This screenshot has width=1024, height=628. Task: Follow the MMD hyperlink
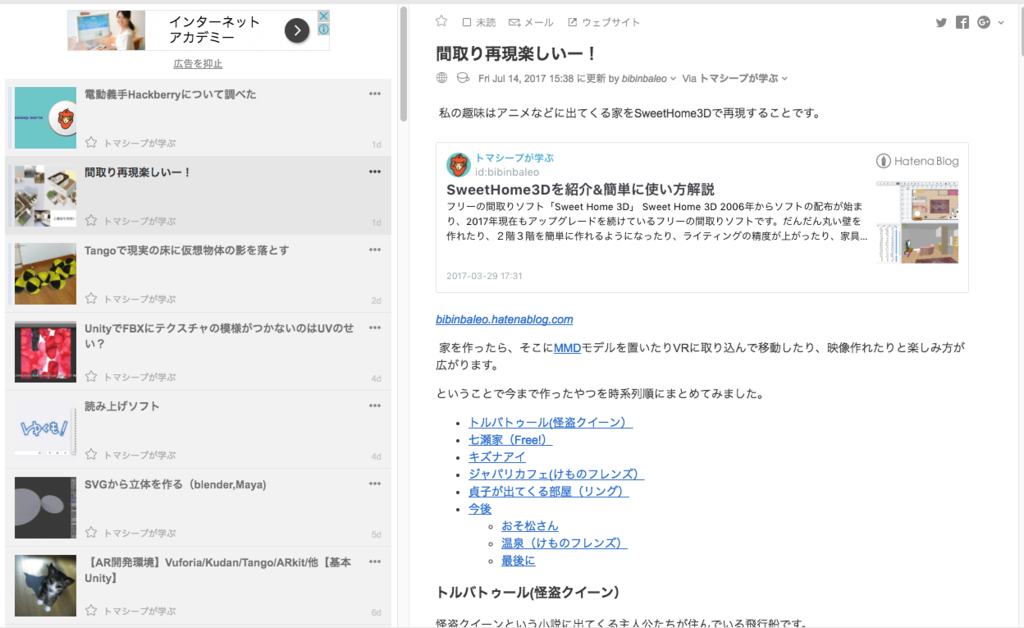[567, 348]
